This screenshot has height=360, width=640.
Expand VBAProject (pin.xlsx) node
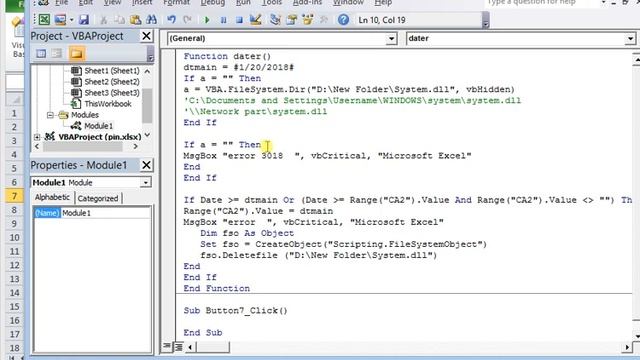[x=37, y=137]
